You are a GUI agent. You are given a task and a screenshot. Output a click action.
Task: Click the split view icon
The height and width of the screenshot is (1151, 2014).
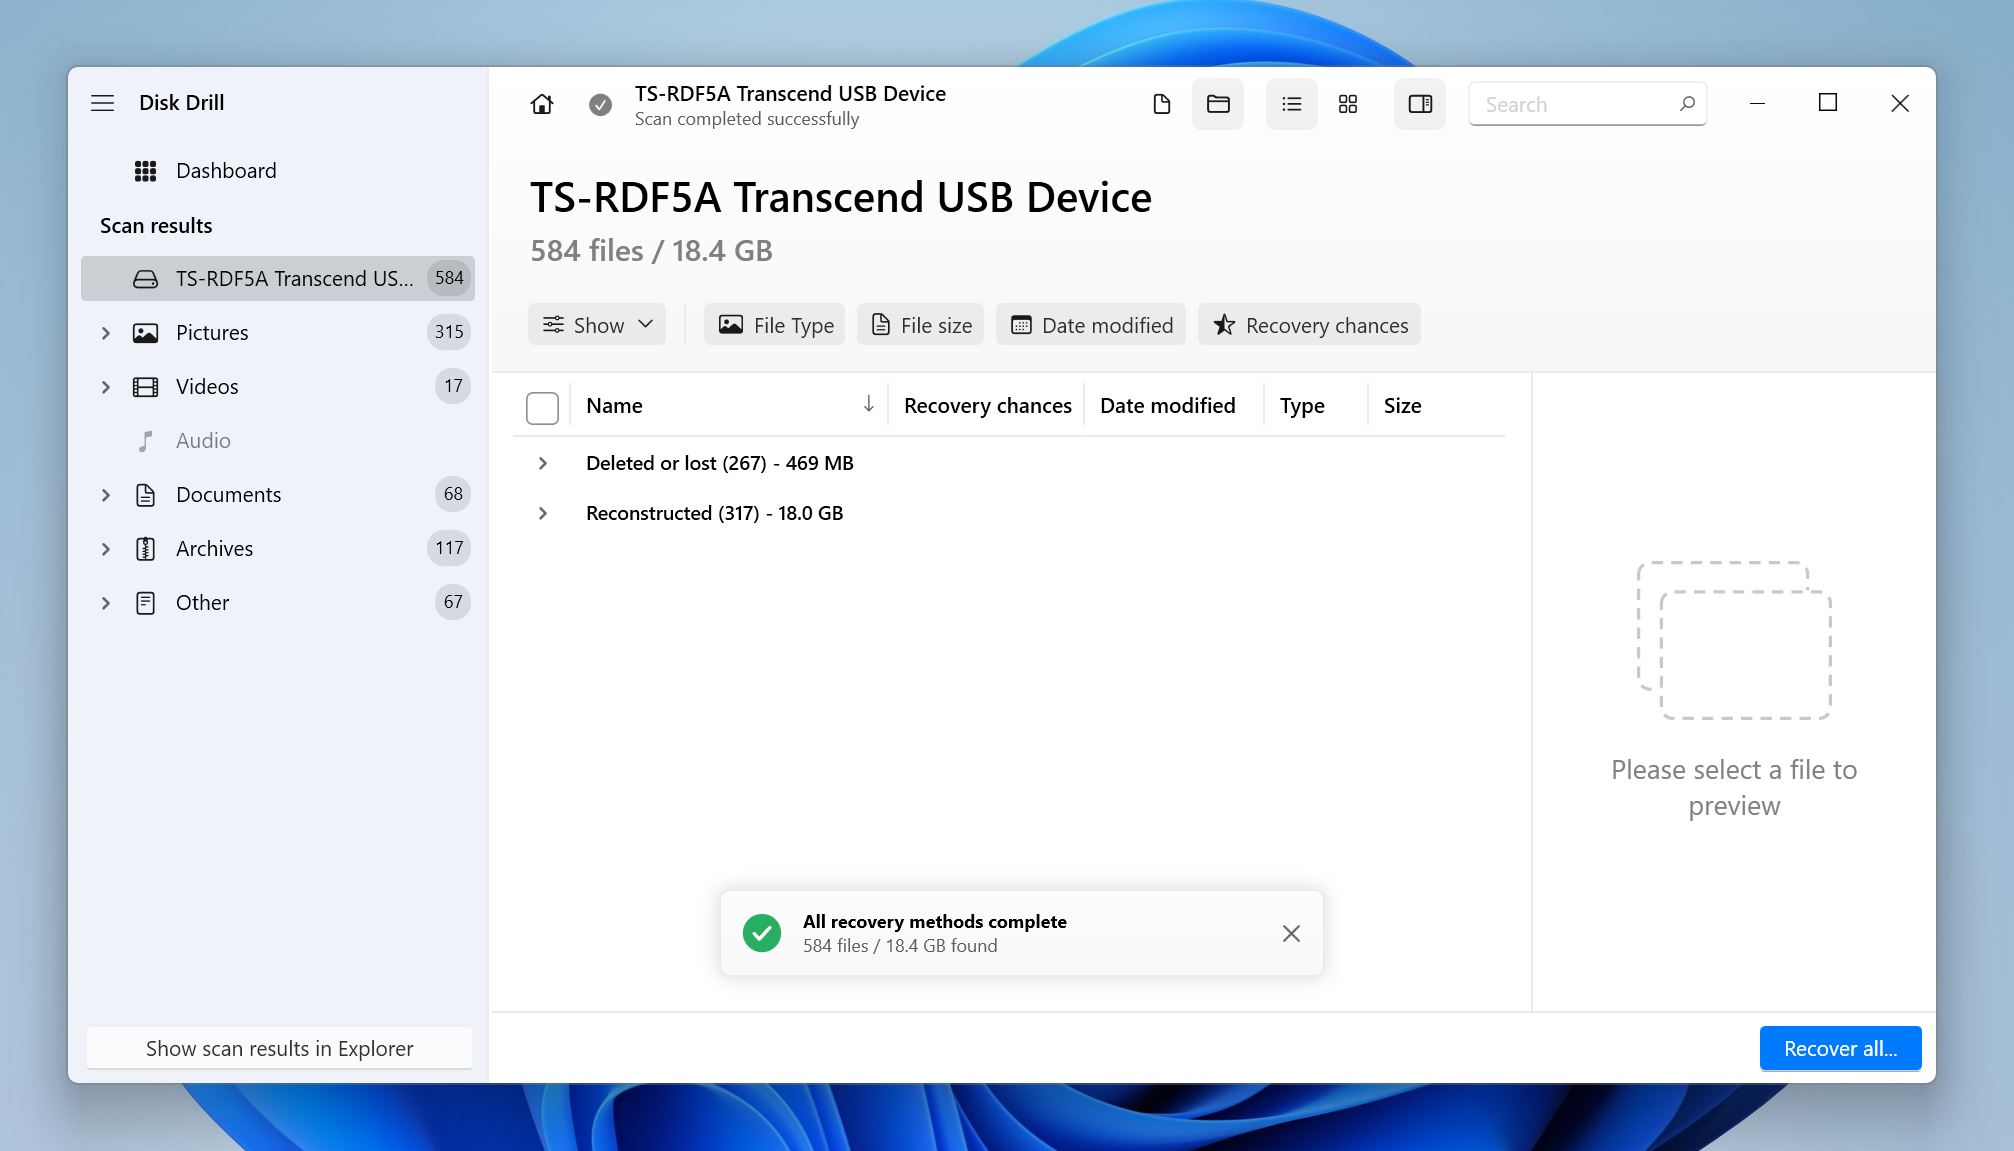coord(1419,104)
